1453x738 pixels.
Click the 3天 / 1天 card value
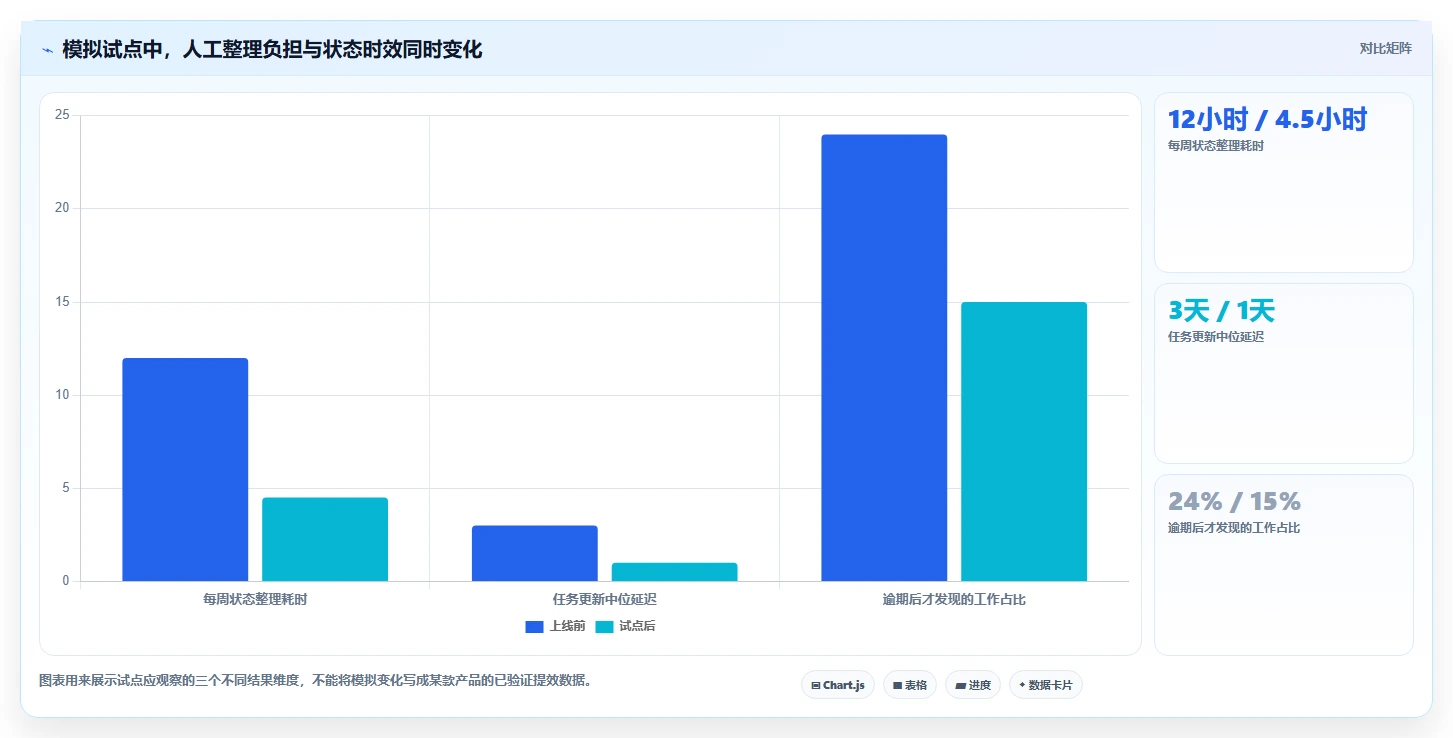click(1221, 310)
